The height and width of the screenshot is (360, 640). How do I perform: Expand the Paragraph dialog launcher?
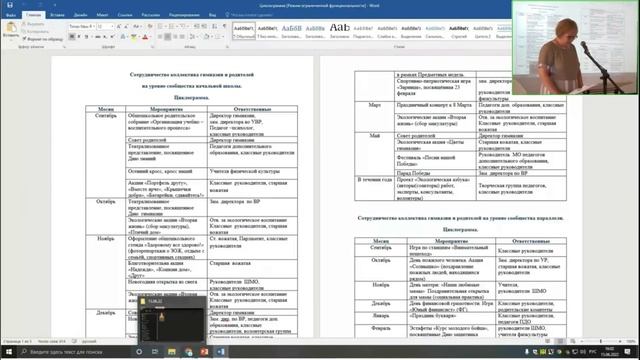coord(227,47)
